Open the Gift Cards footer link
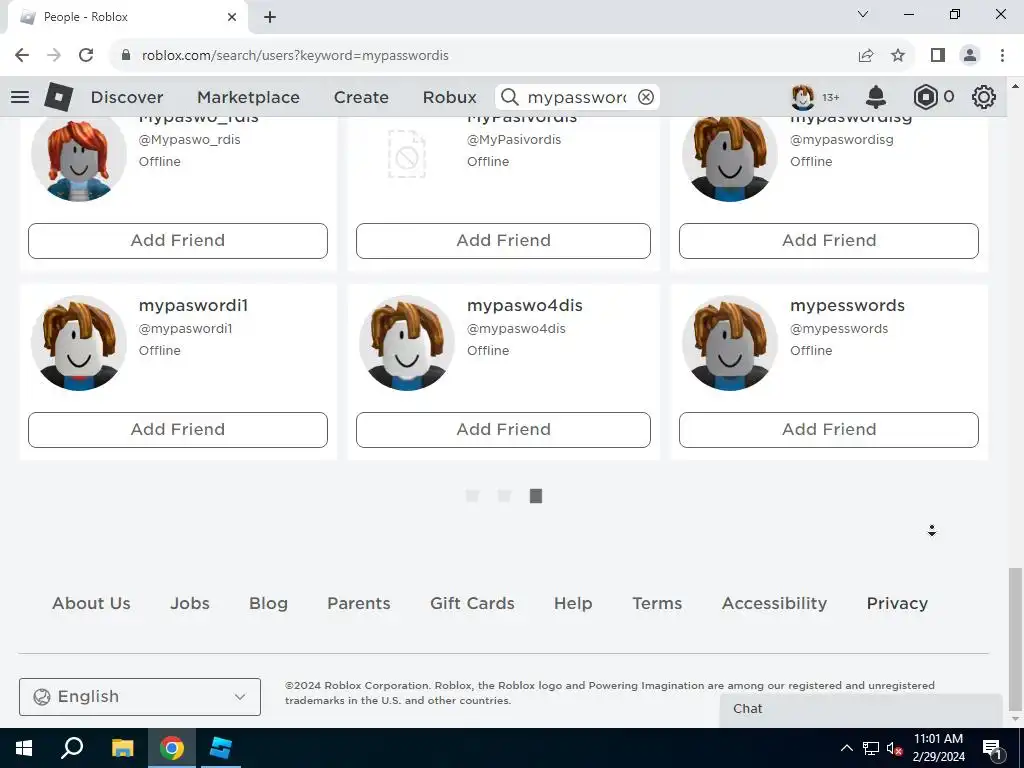 point(472,603)
